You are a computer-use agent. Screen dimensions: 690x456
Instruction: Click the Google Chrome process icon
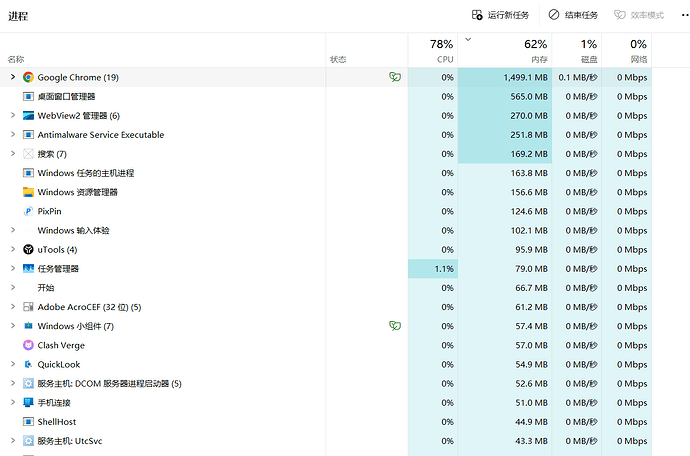pyautogui.click(x=28, y=77)
